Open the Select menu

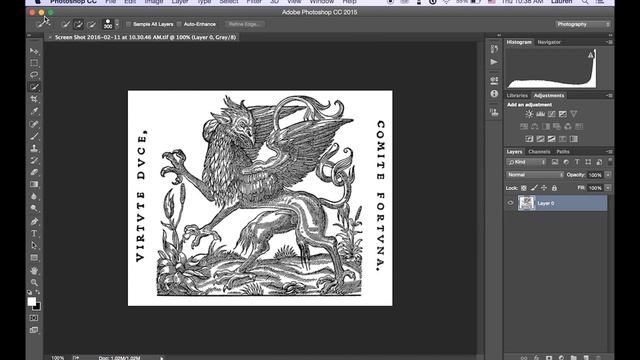coord(229,2)
